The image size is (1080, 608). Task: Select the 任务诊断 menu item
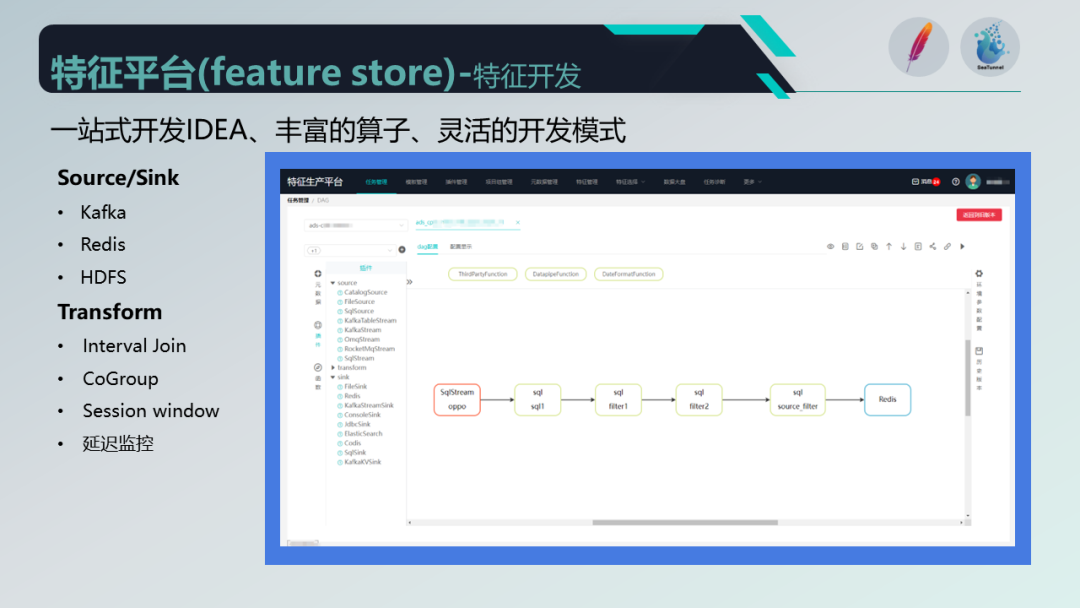click(x=714, y=182)
